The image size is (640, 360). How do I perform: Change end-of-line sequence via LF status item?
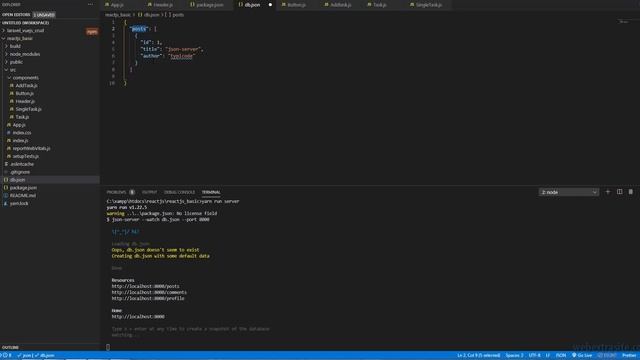coord(548,356)
